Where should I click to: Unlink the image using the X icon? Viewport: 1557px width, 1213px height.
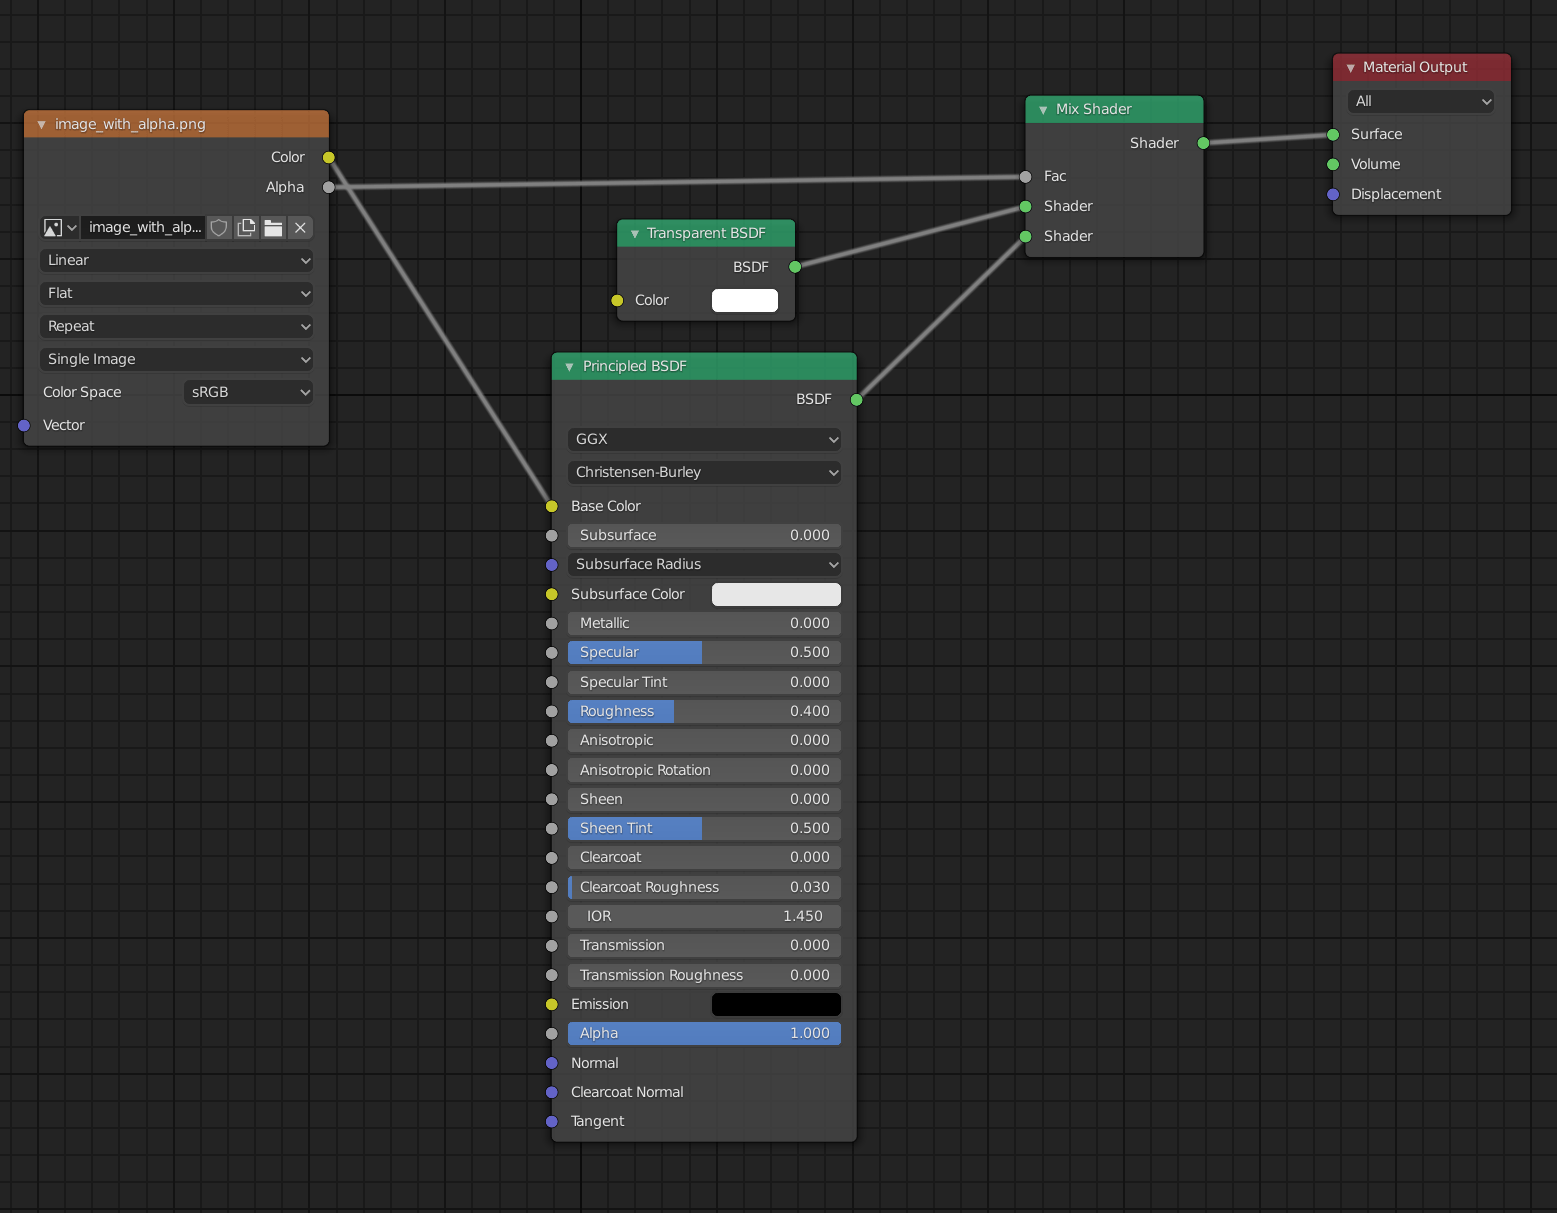coord(300,227)
